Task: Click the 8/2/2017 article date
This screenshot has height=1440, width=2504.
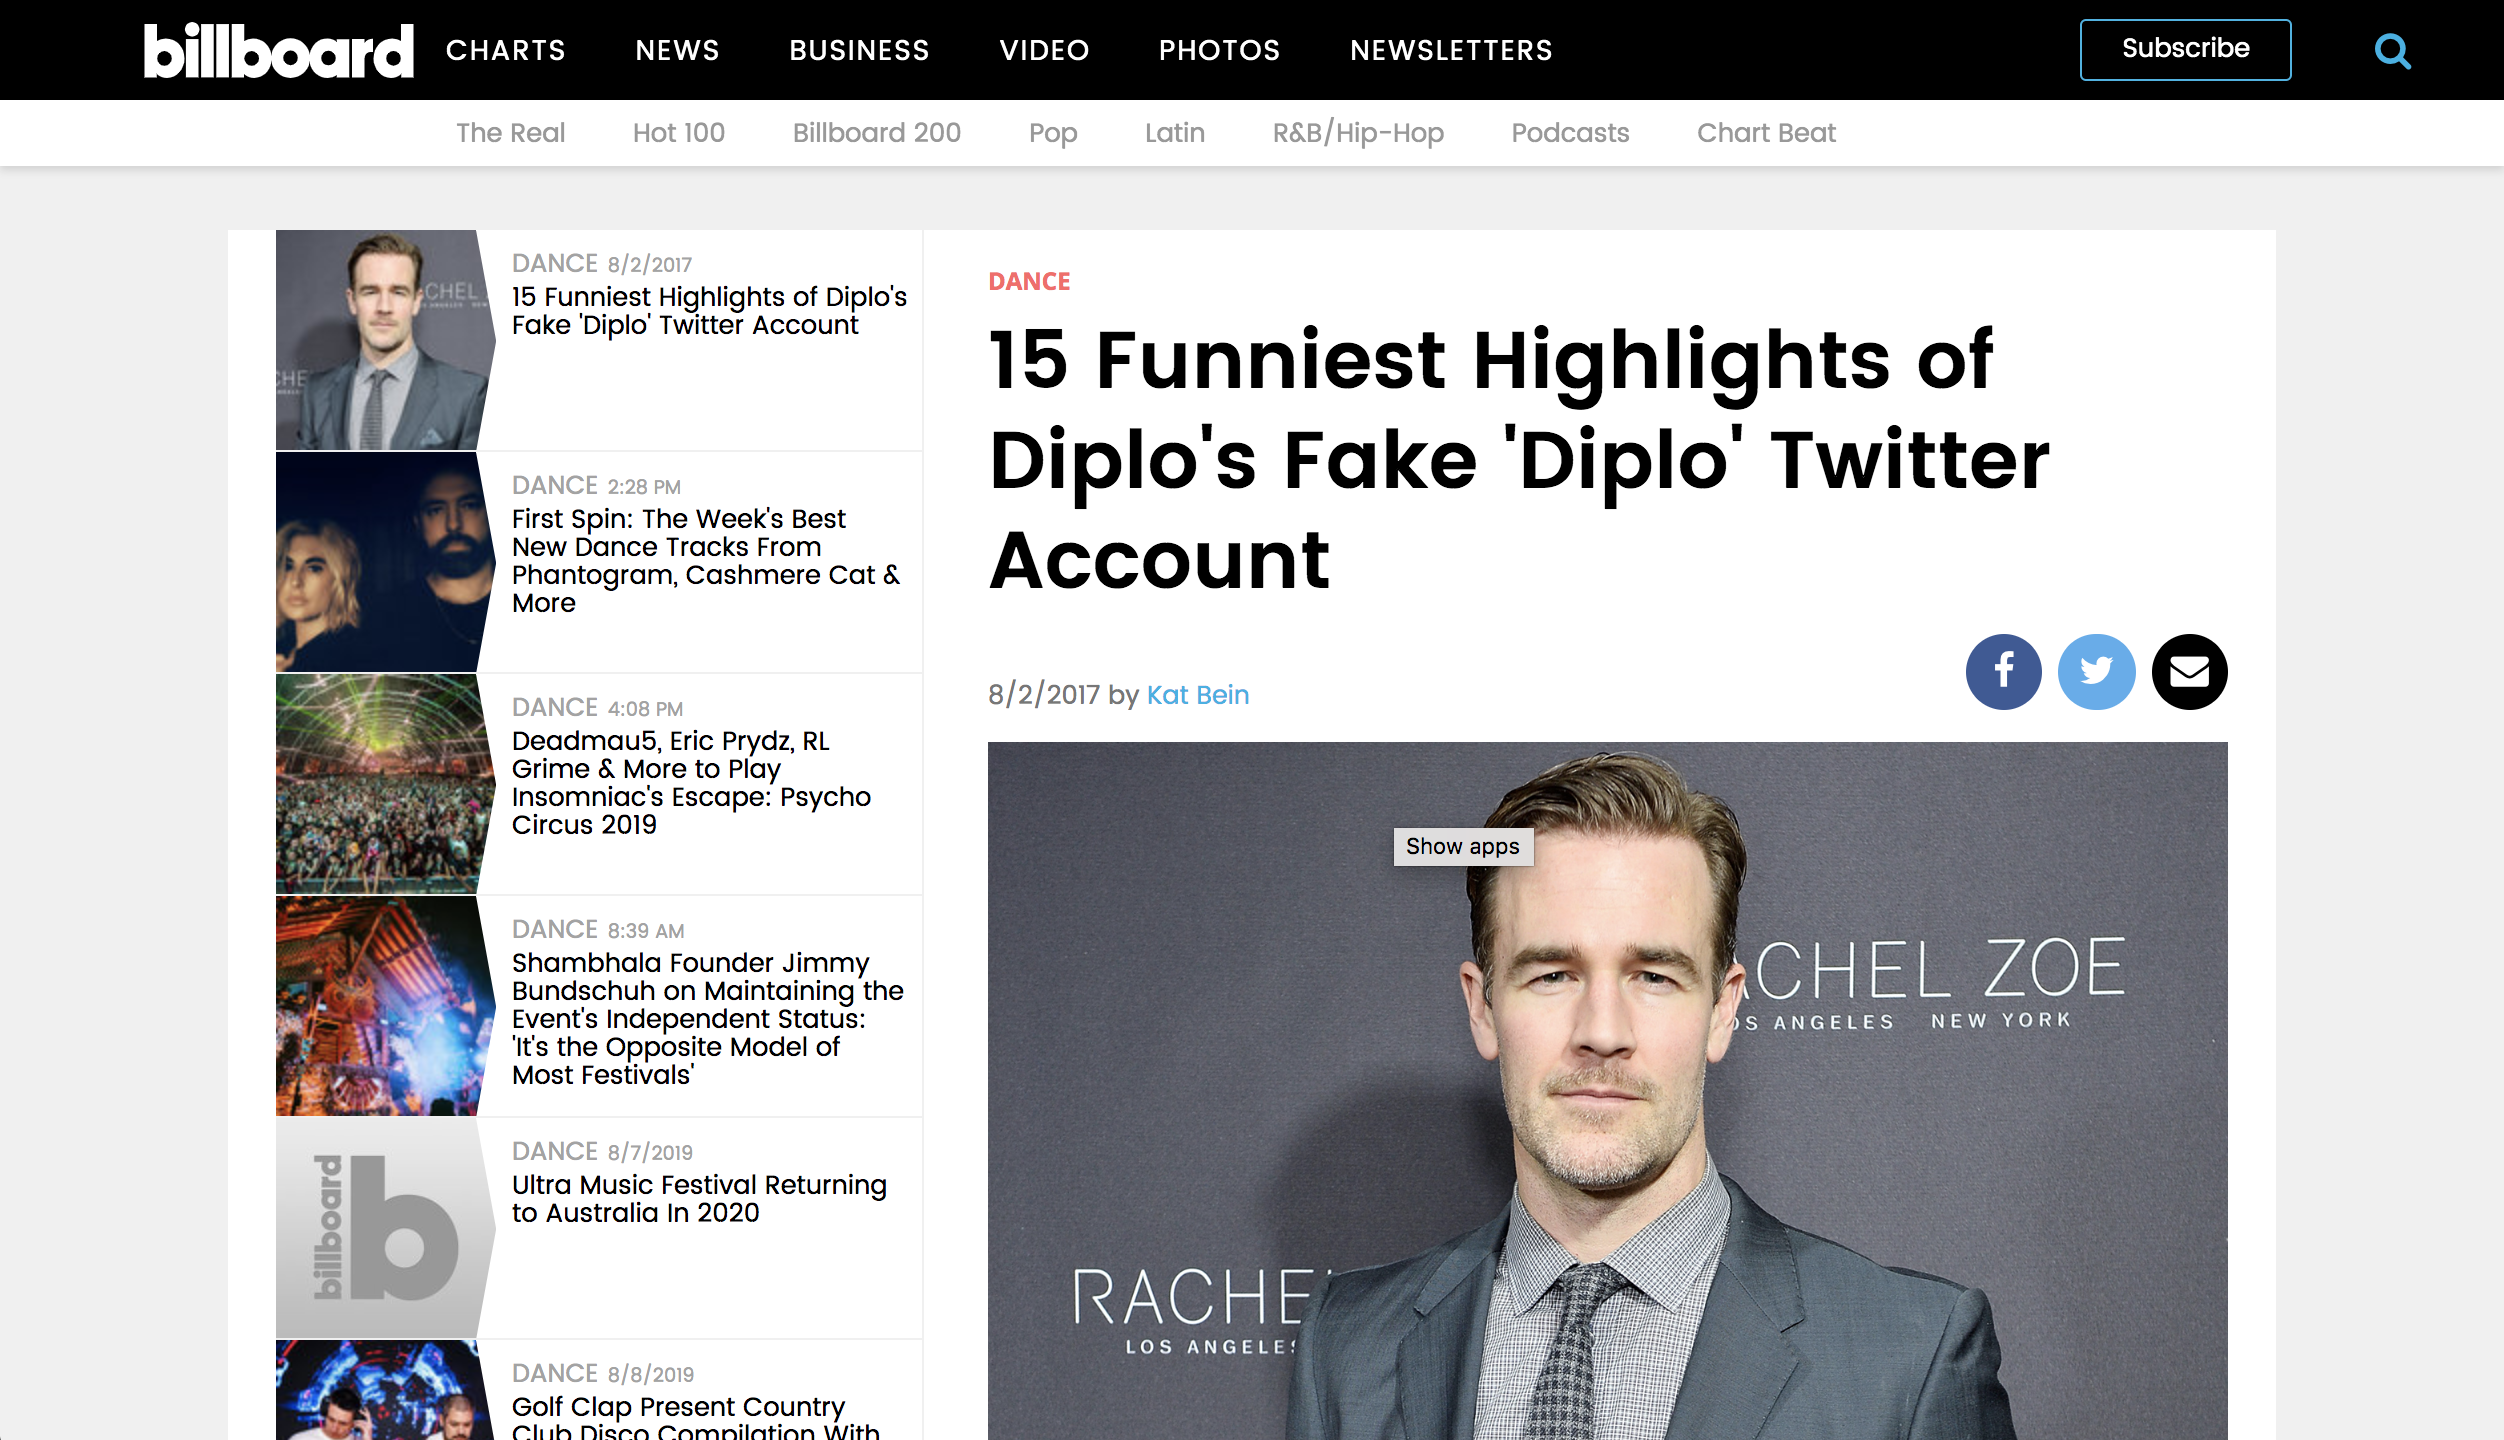Action: 1043,695
